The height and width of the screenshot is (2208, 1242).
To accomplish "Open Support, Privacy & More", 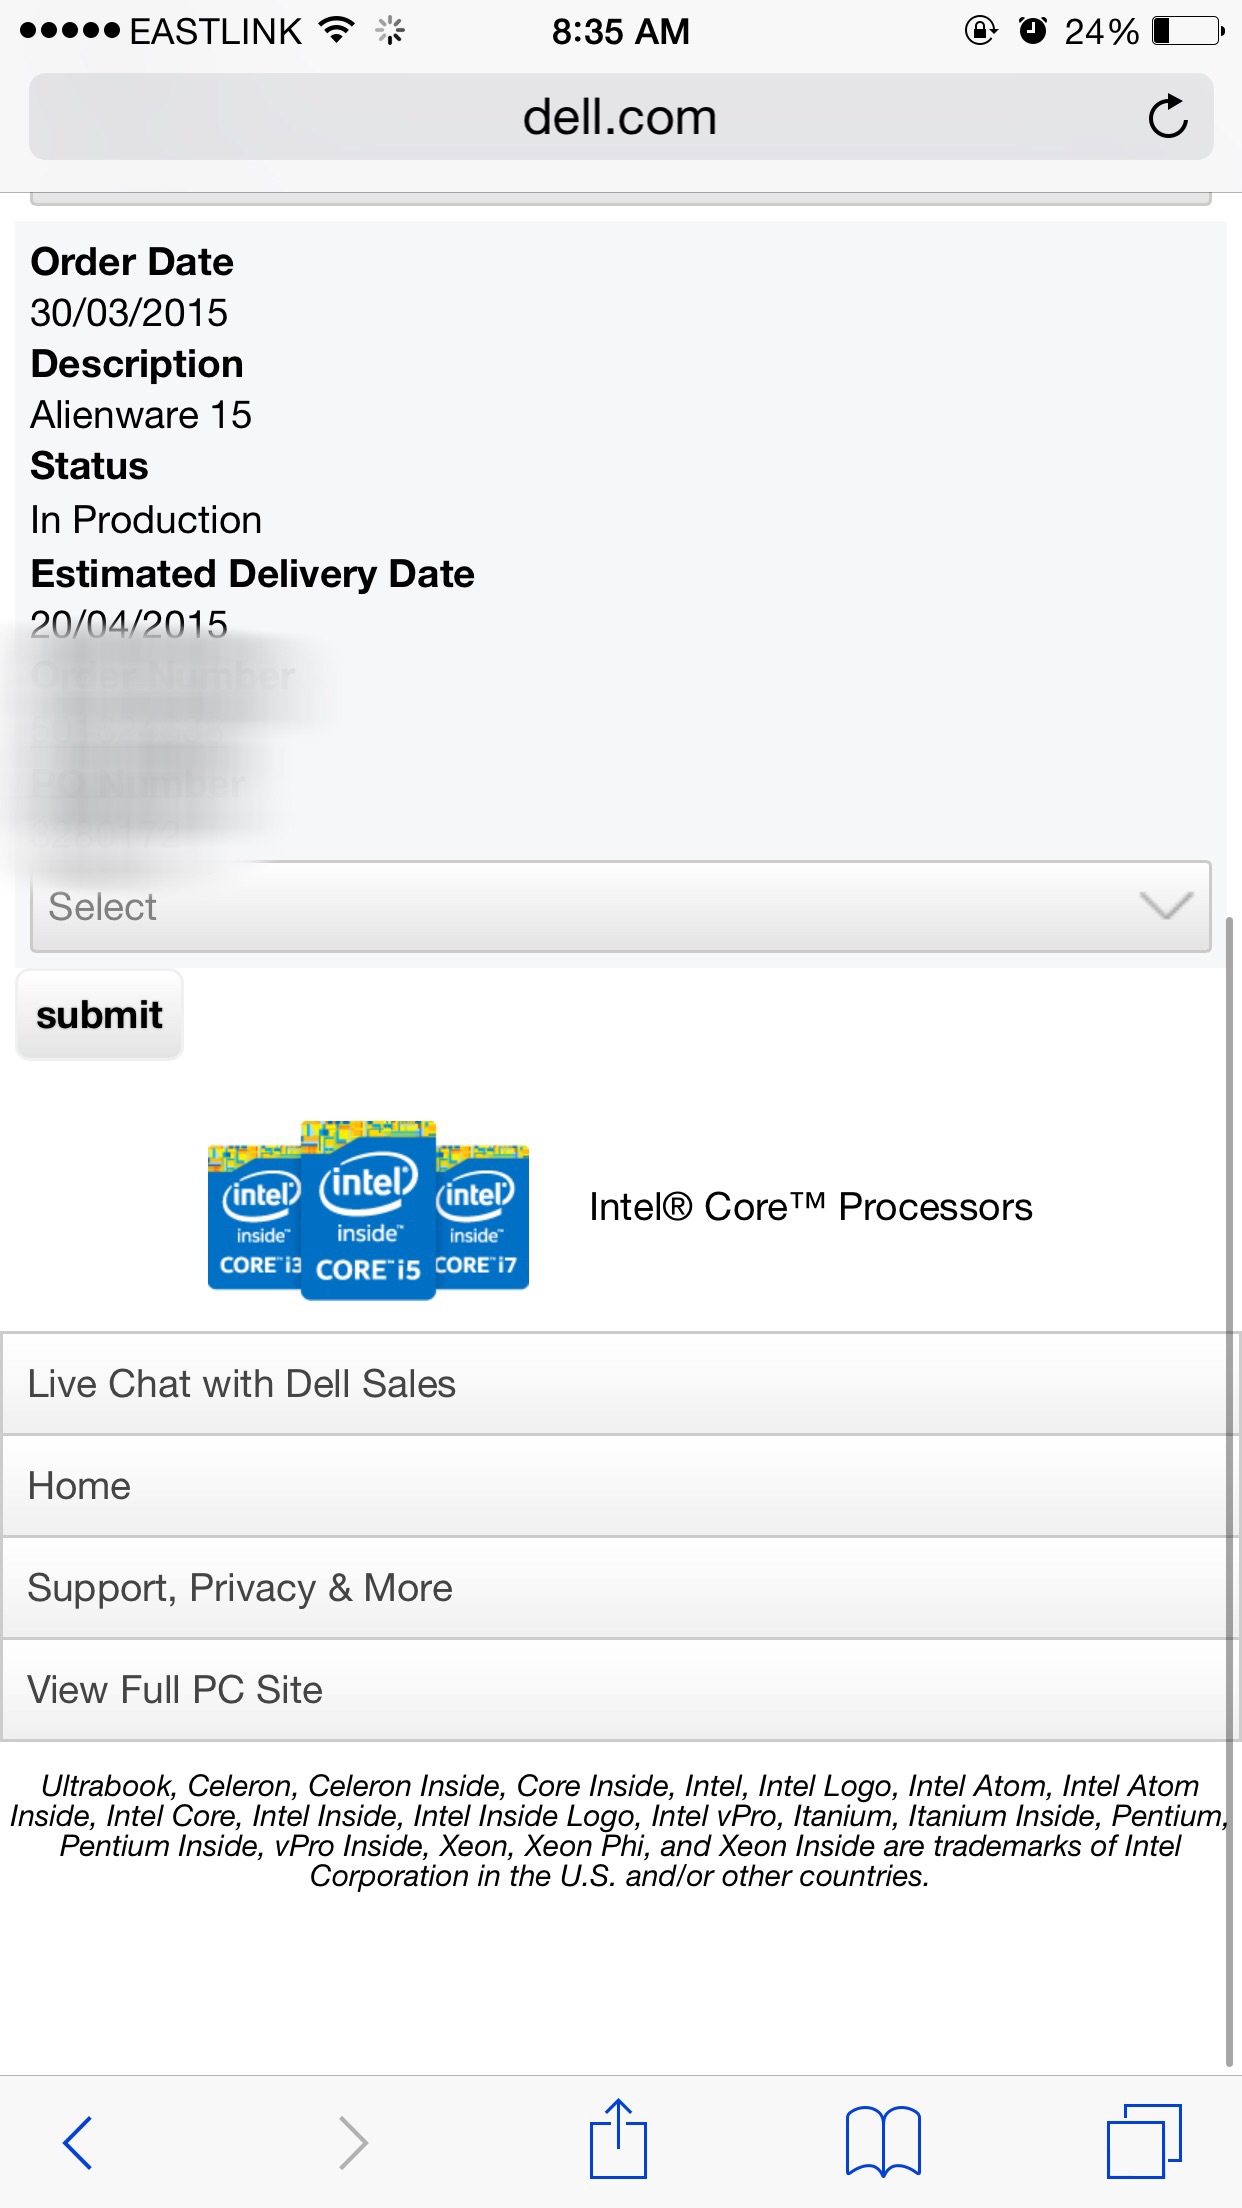I will (614, 1588).
